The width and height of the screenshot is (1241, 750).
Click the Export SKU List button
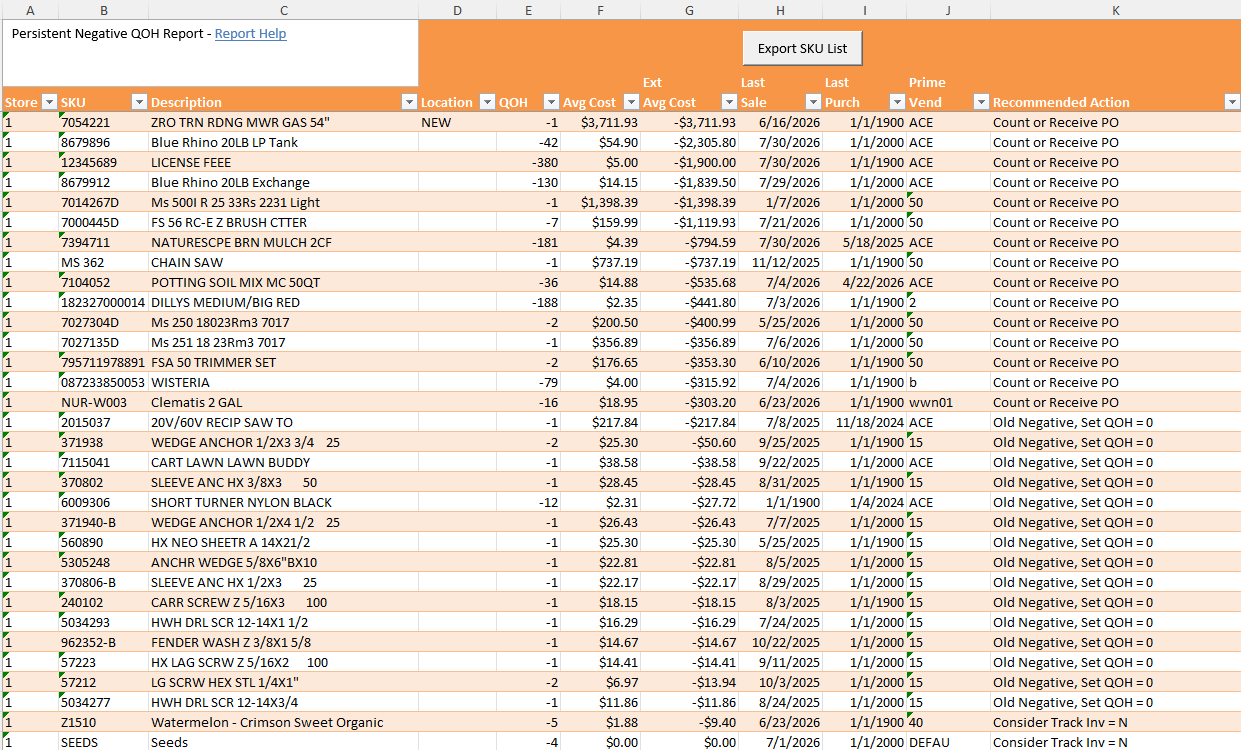pos(802,48)
